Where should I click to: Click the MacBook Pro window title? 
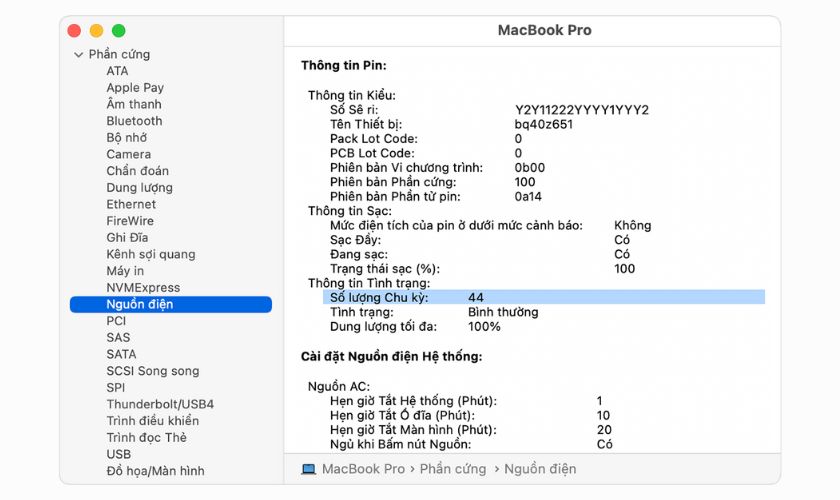545,30
